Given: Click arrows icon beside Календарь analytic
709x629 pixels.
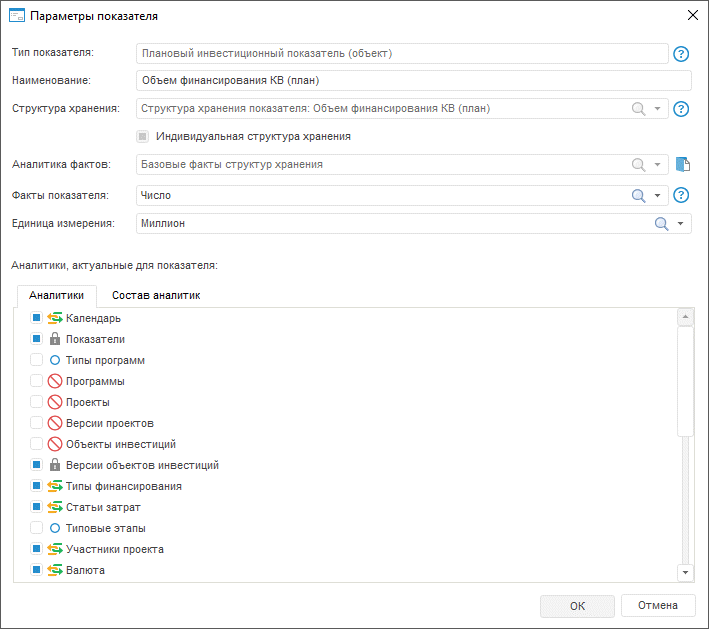Looking at the screenshot, I should 55,318.
